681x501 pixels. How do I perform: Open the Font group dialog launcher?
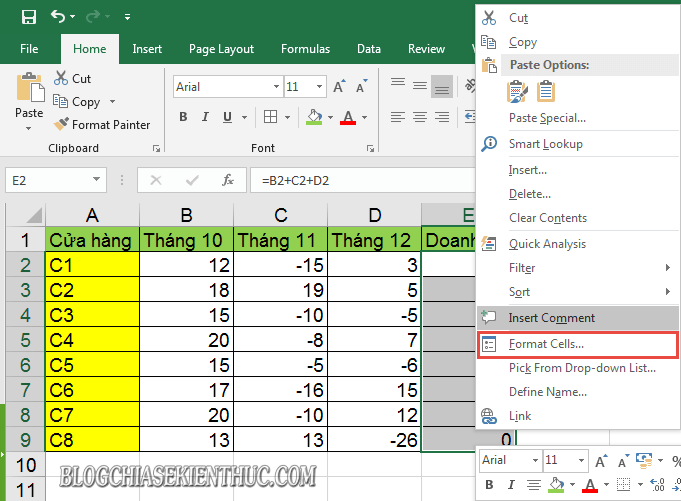point(370,148)
